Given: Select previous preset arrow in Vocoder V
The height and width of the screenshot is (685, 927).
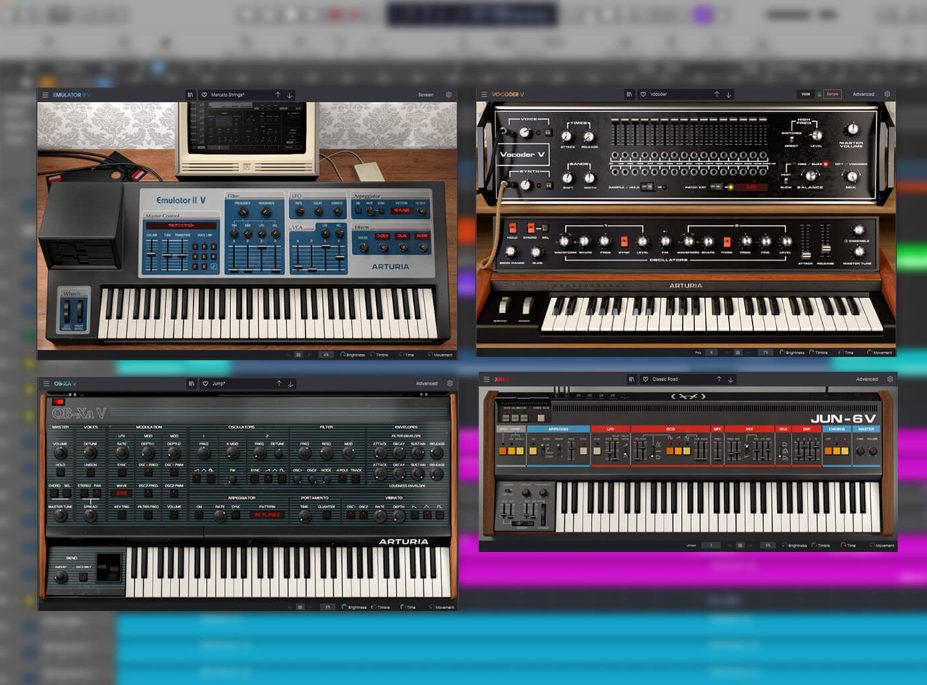Looking at the screenshot, I should click(717, 95).
